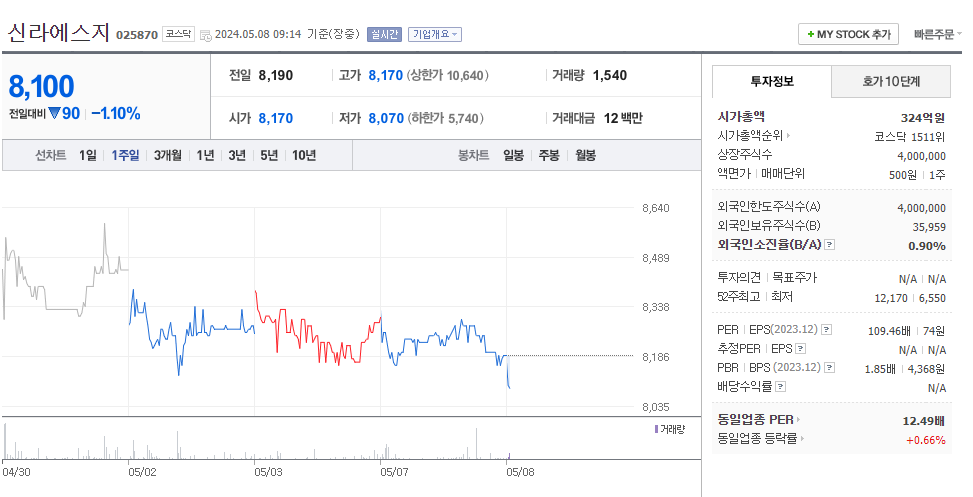
Task: Click the 코스닥 market badge
Action: click(x=179, y=34)
